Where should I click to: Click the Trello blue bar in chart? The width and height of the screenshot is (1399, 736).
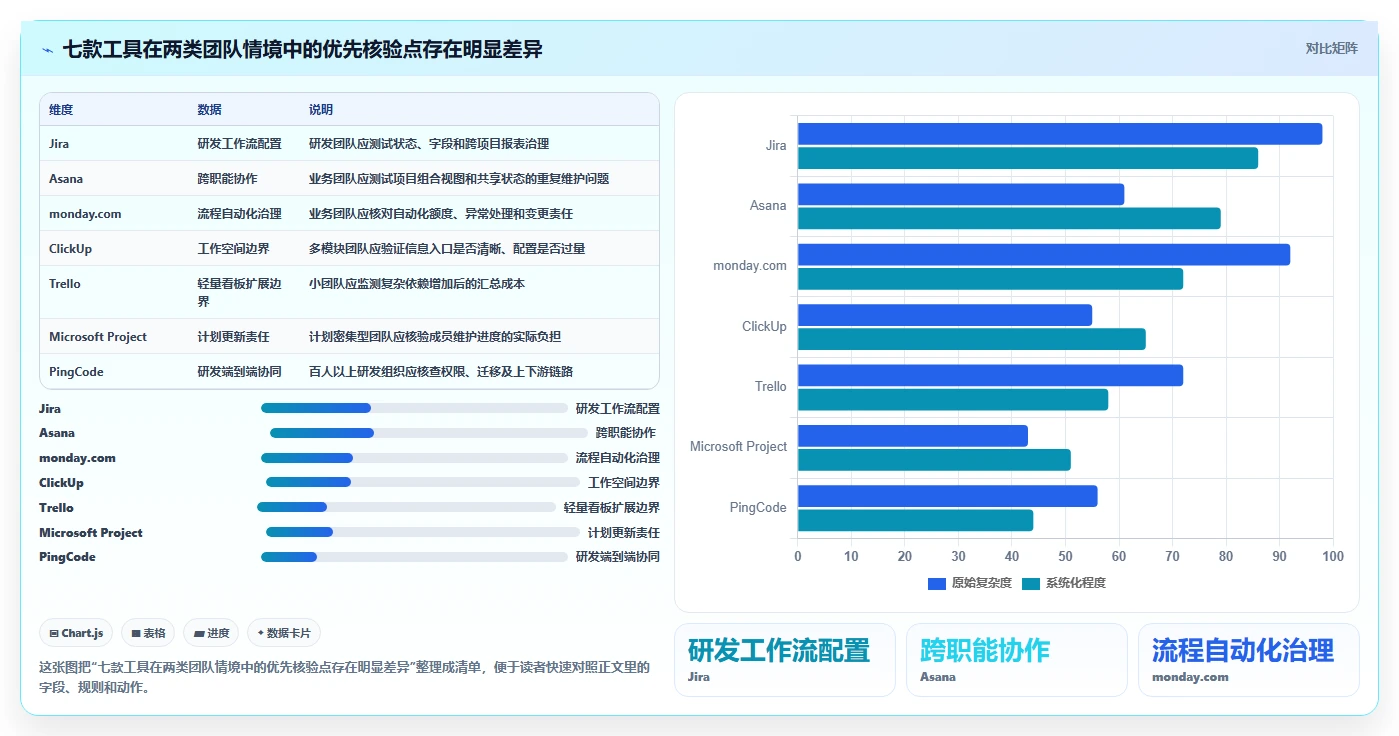point(990,375)
